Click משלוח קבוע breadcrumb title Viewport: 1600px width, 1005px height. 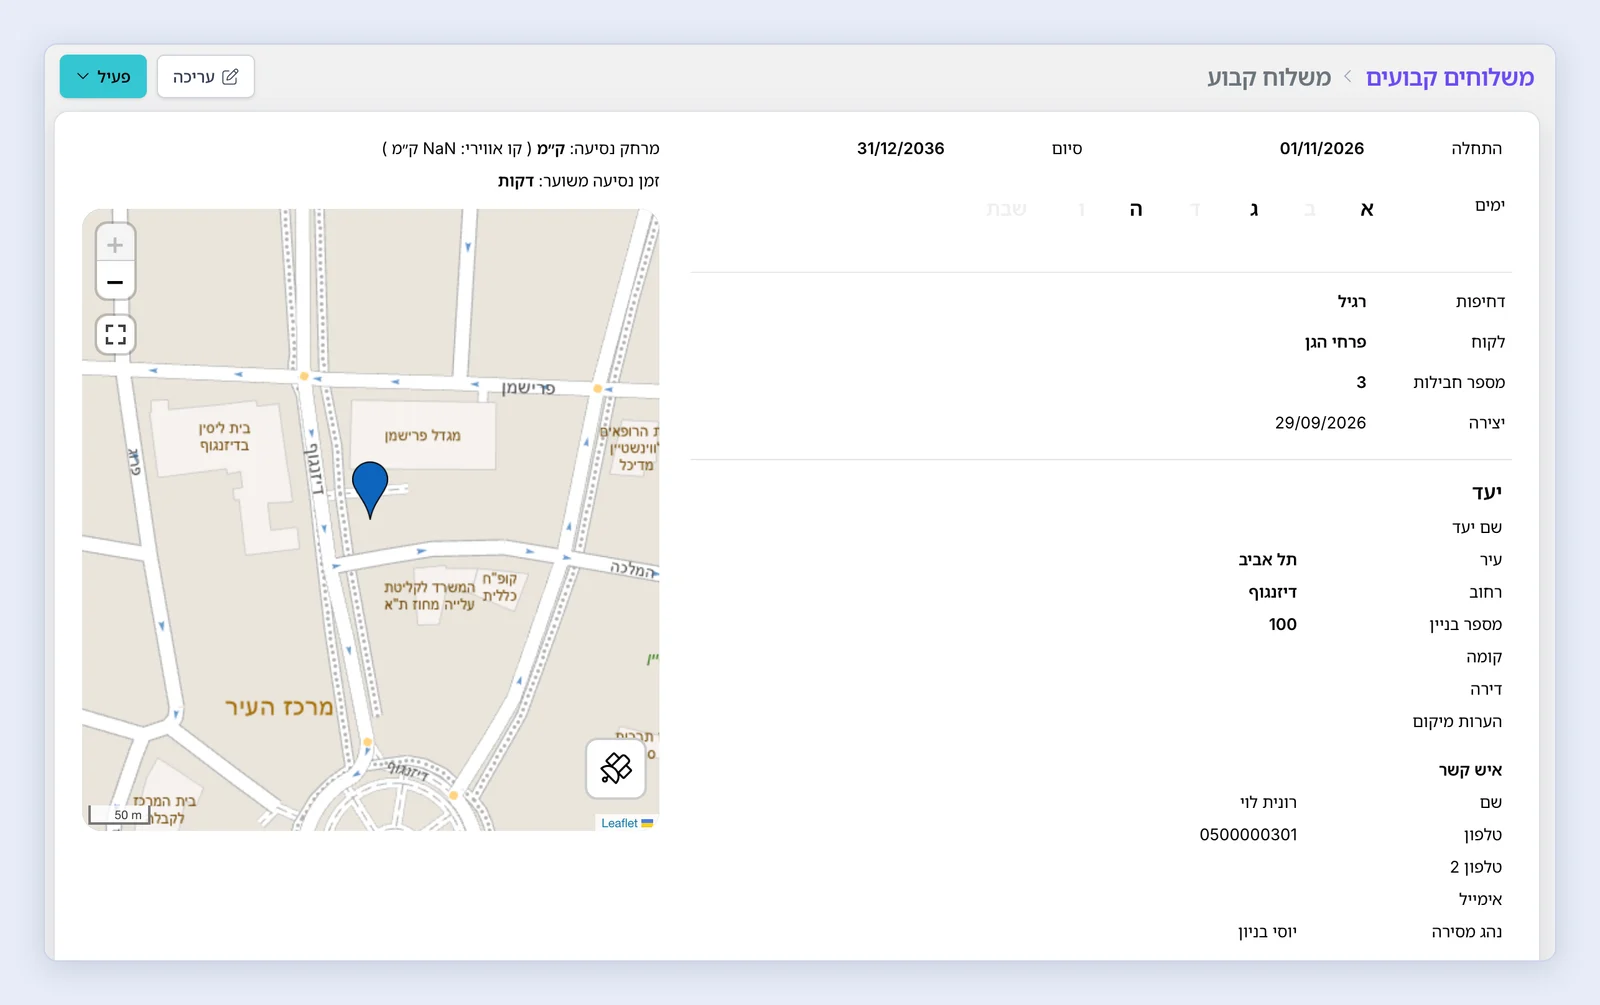[x=1269, y=77]
